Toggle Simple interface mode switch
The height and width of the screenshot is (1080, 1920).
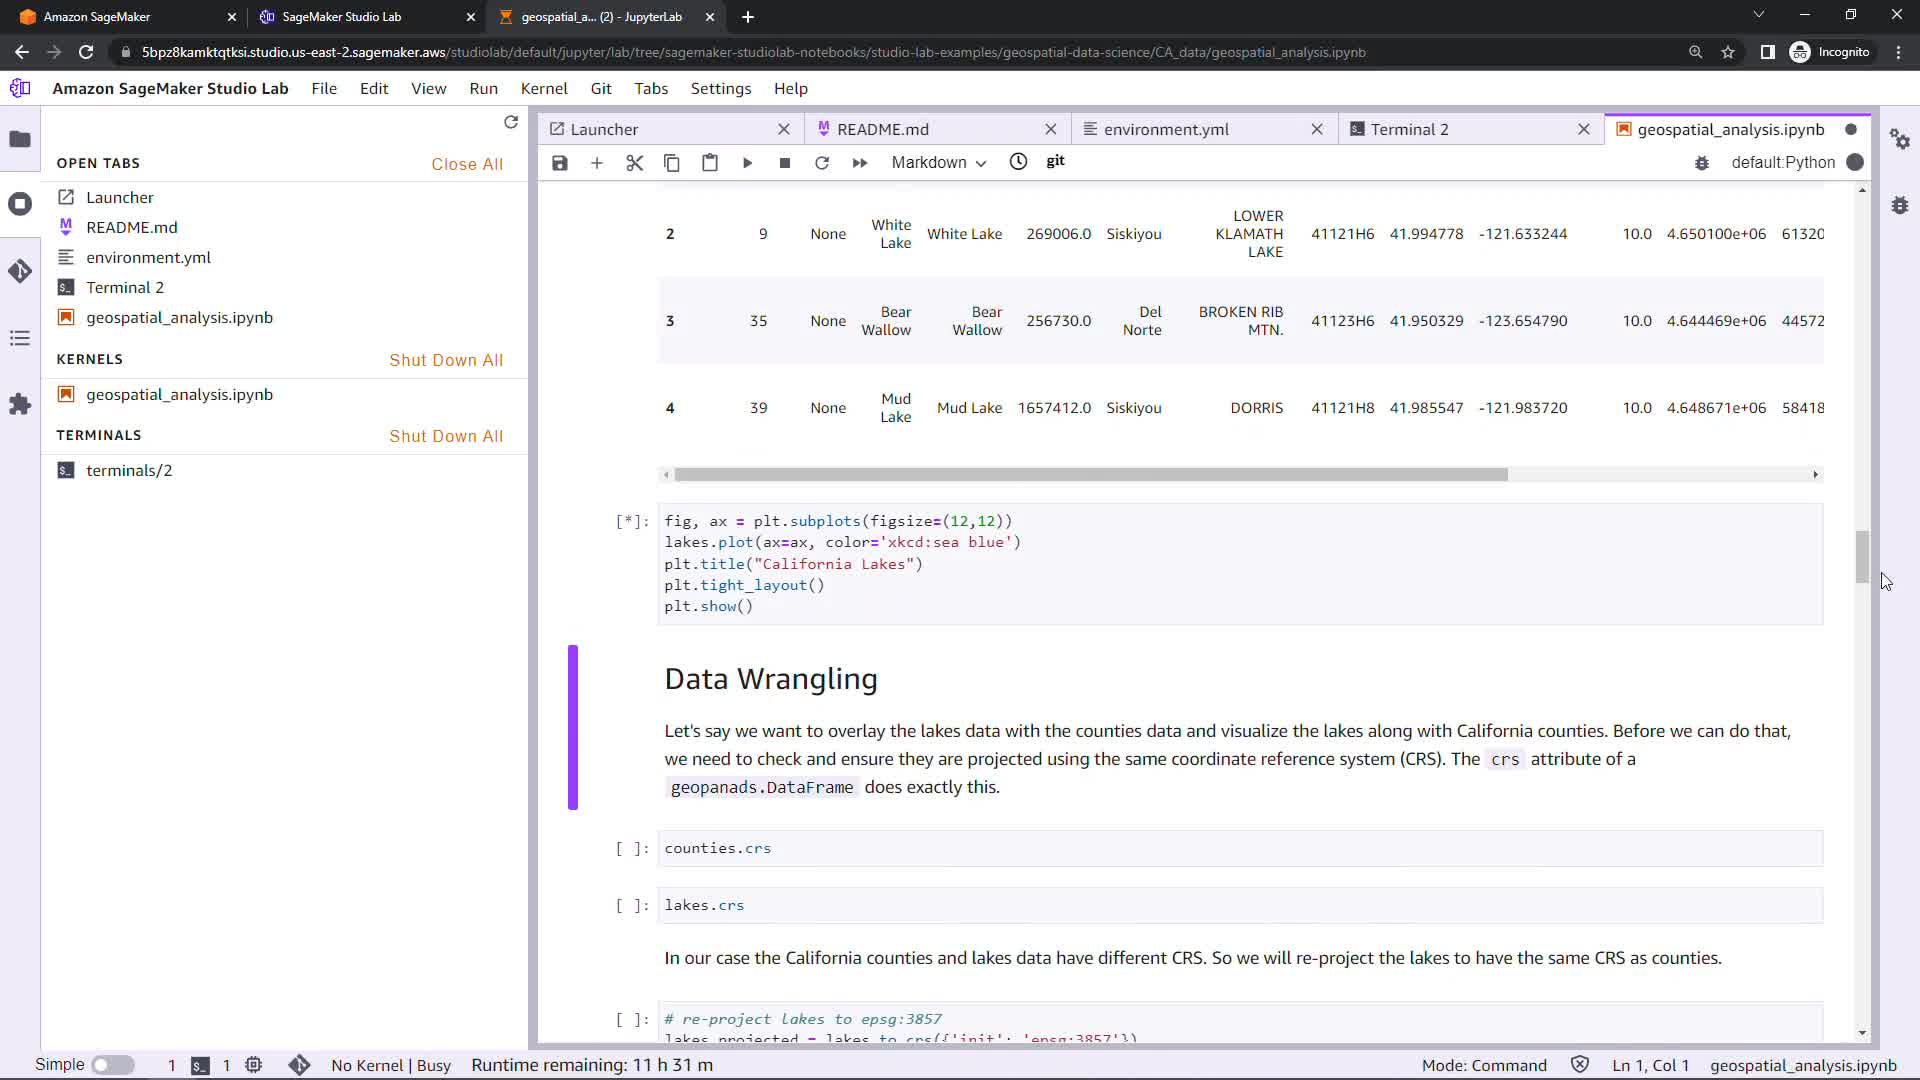(x=113, y=1065)
